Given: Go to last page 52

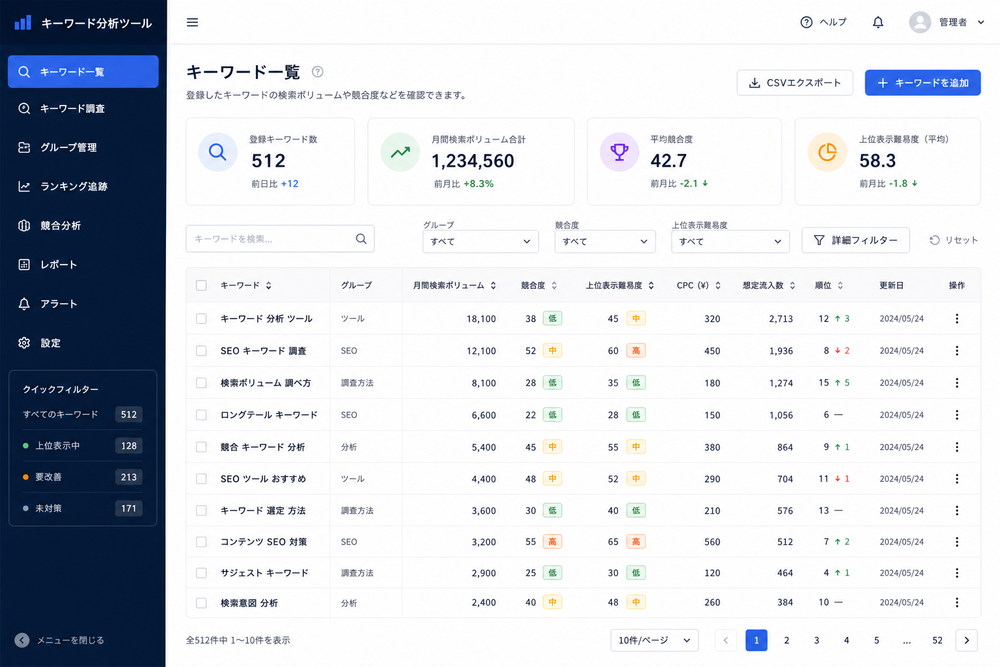Looking at the screenshot, I should [937, 640].
